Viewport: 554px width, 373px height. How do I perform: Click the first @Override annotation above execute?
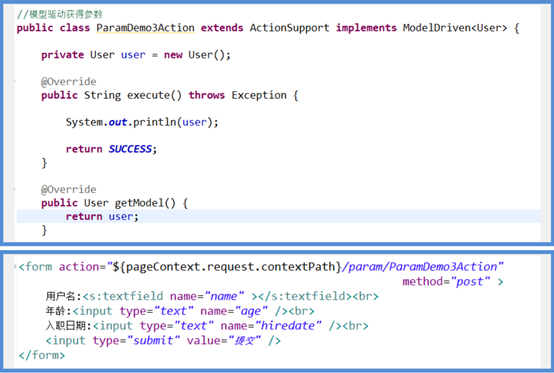point(69,82)
